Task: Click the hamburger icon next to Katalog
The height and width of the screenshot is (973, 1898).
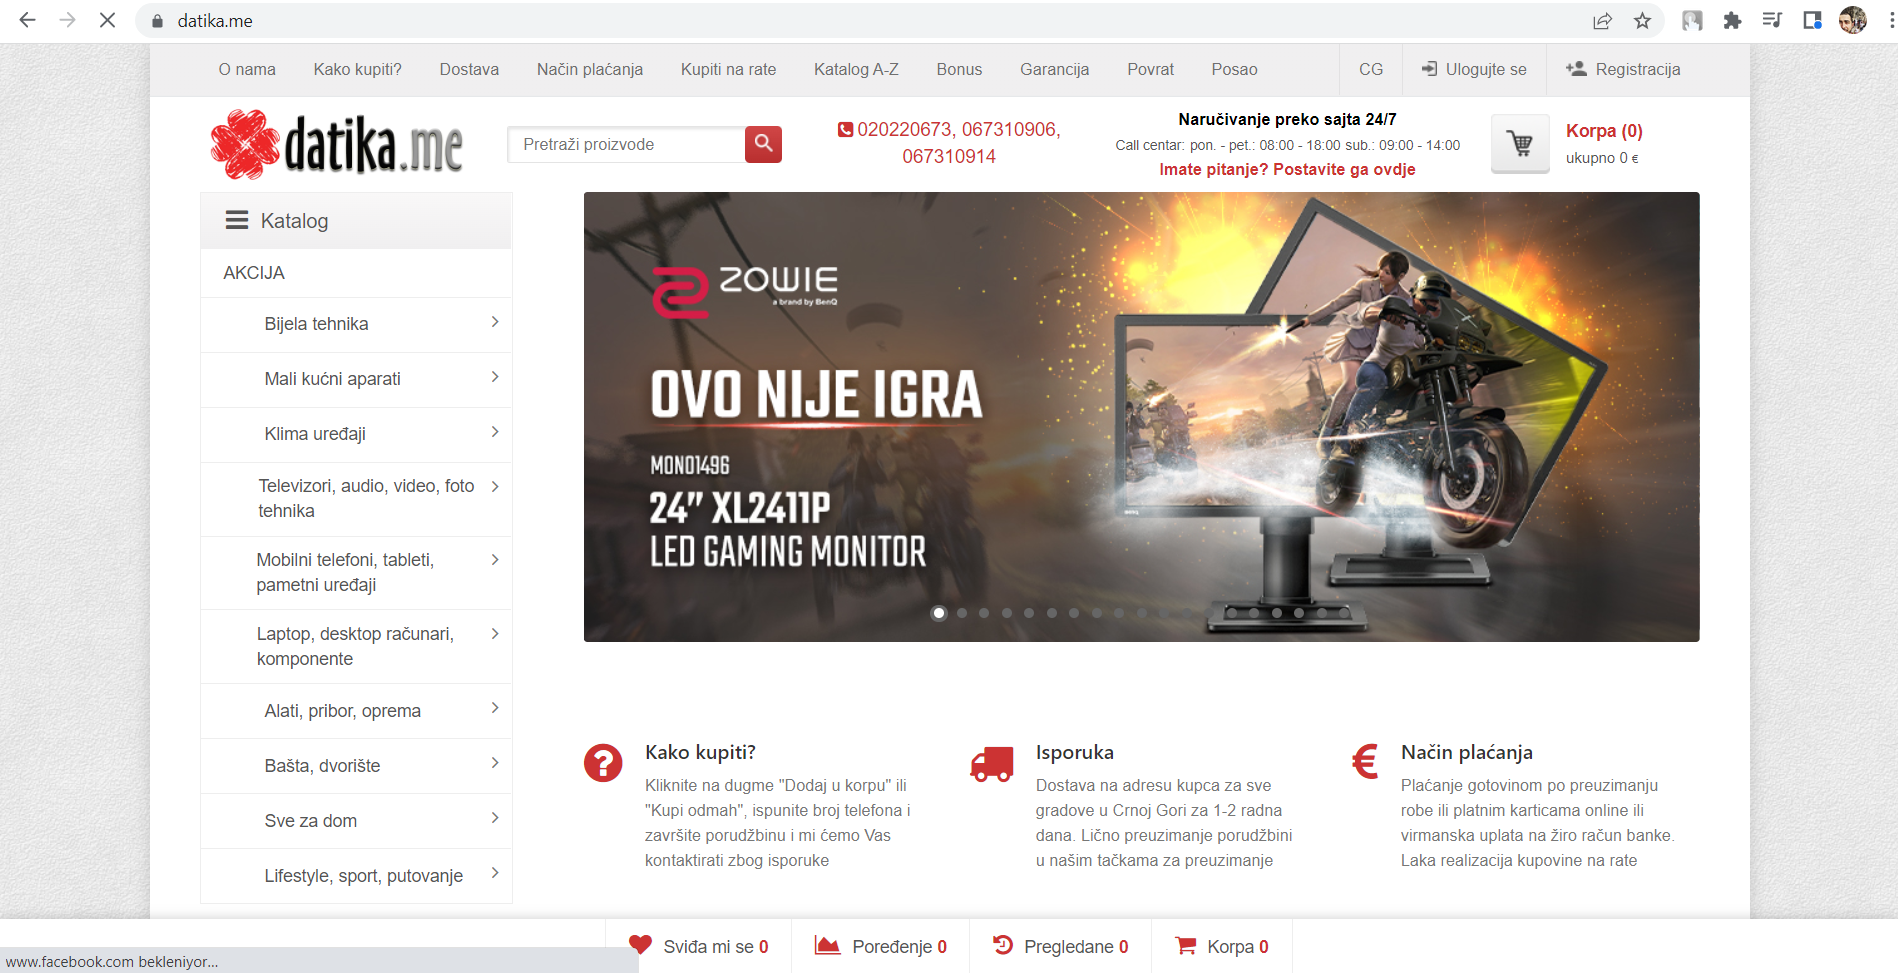Action: (x=236, y=220)
